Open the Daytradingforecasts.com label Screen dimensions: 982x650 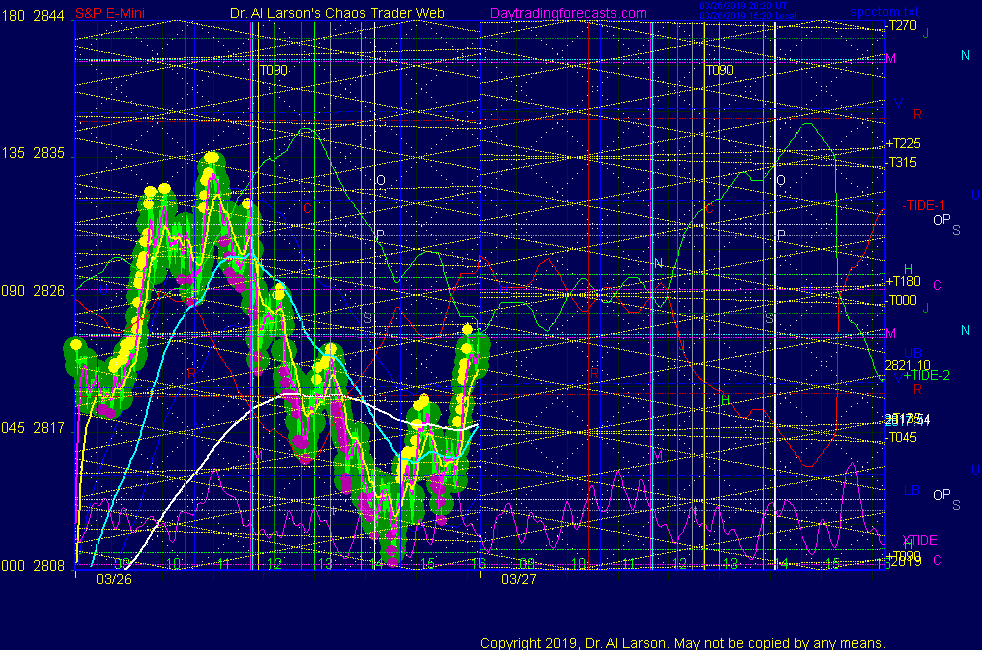568,13
